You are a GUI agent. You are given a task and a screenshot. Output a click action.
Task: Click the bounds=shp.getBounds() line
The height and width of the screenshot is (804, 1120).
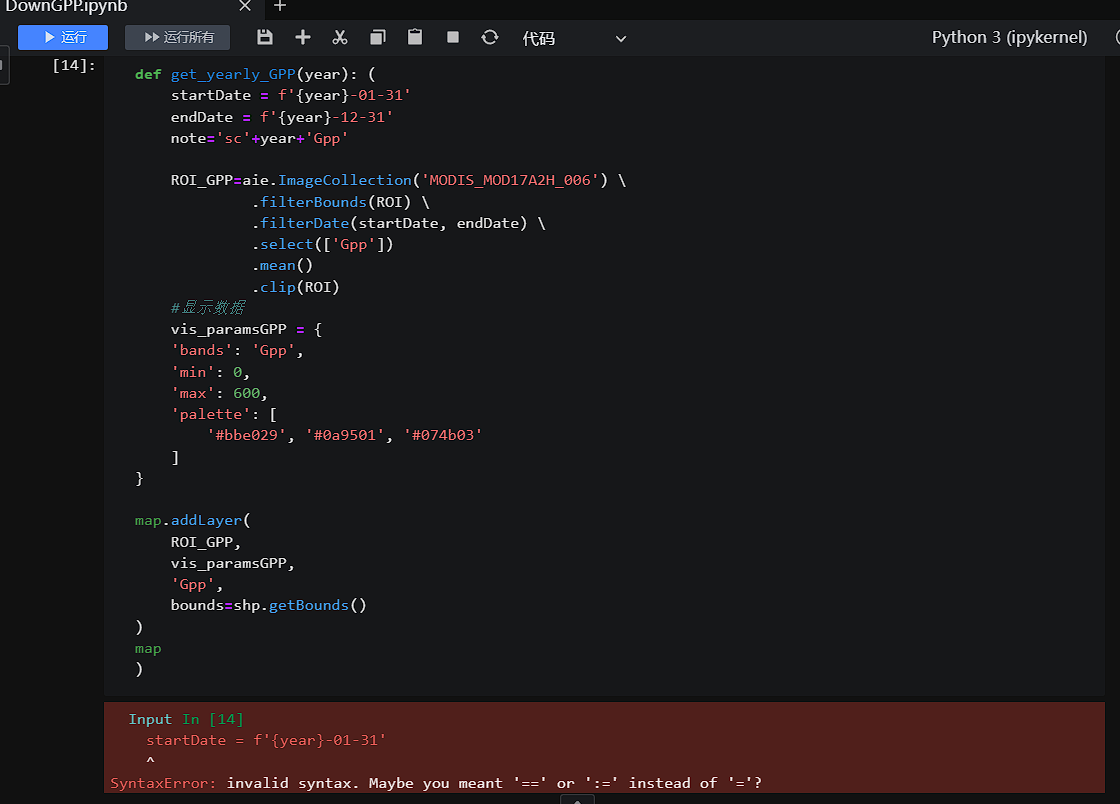[x=269, y=605]
